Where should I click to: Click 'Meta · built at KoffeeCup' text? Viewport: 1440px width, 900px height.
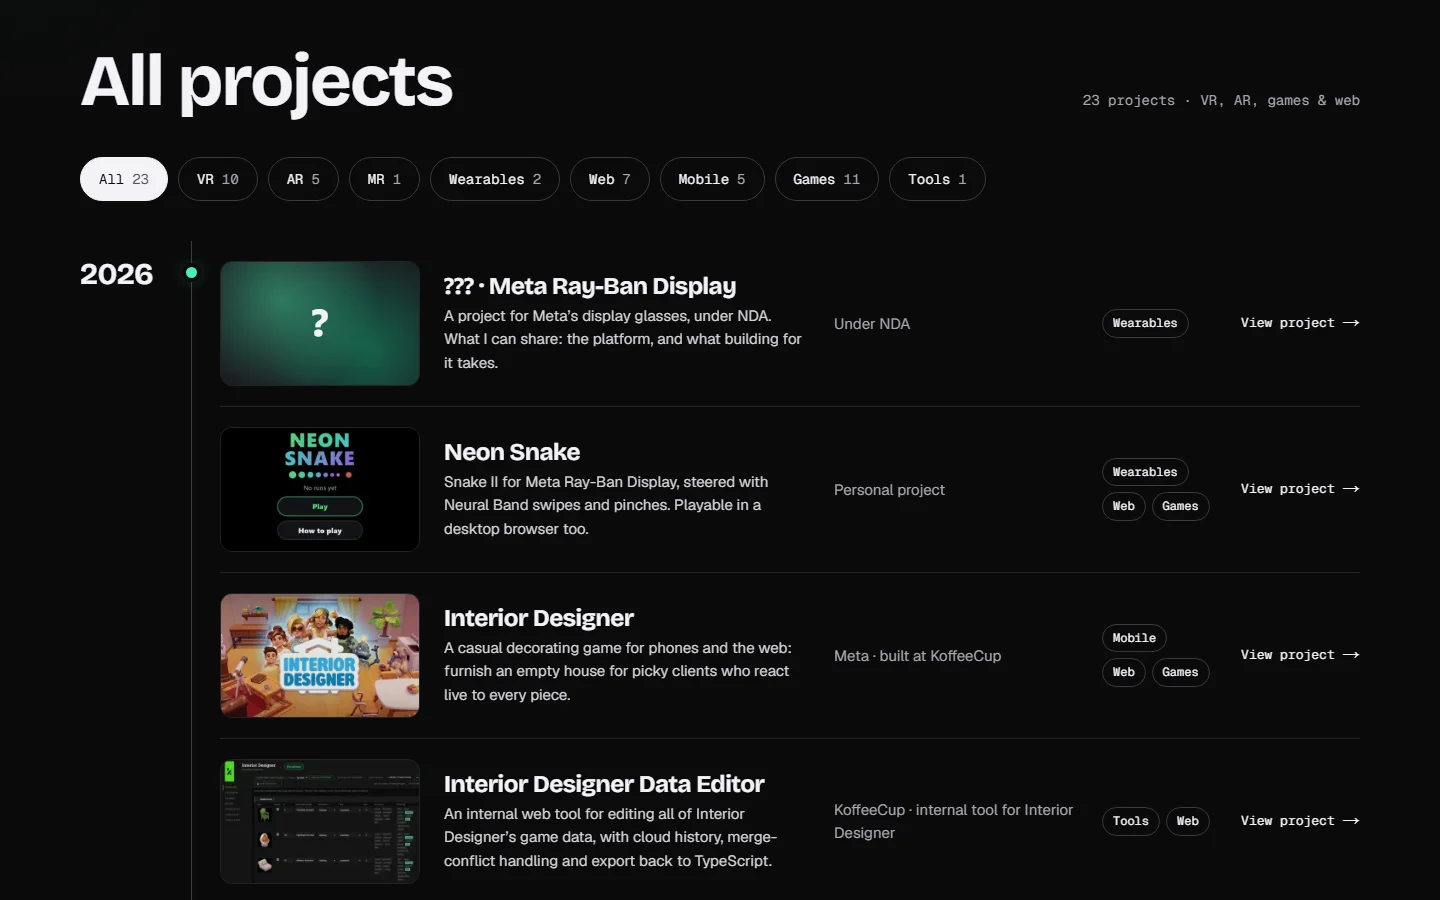click(x=917, y=656)
